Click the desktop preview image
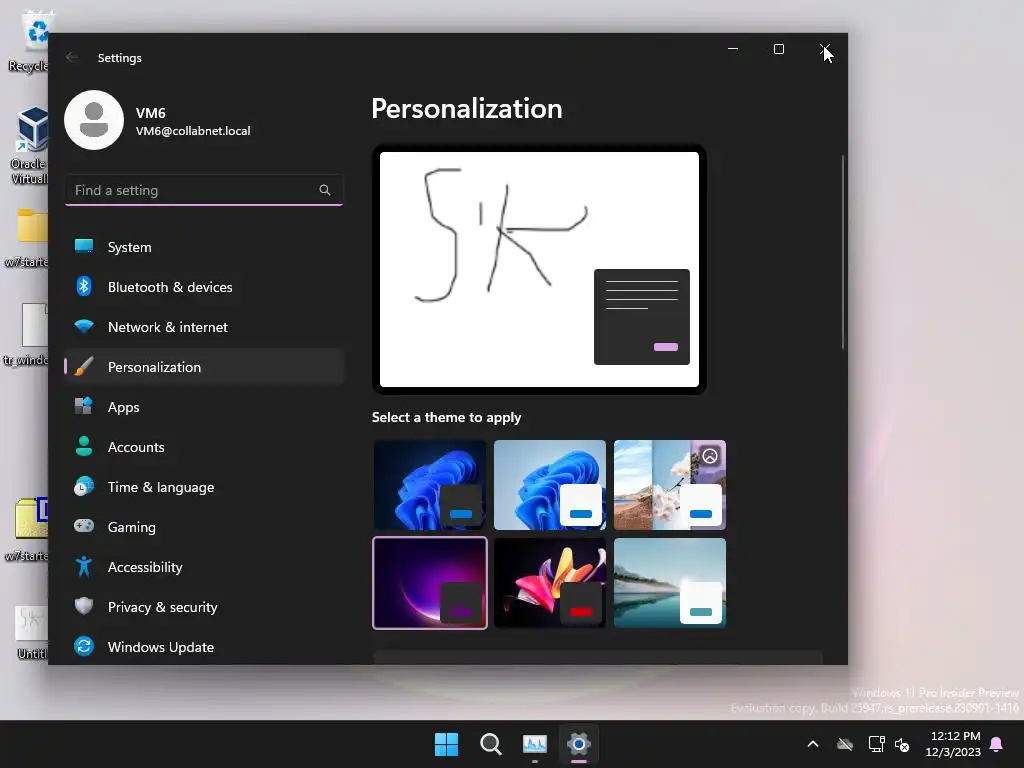The image size is (1024, 768). (539, 269)
